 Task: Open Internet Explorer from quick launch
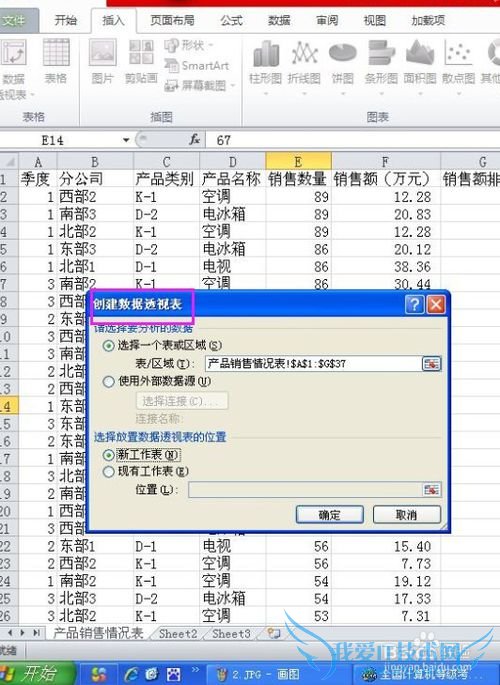[131, 674]
